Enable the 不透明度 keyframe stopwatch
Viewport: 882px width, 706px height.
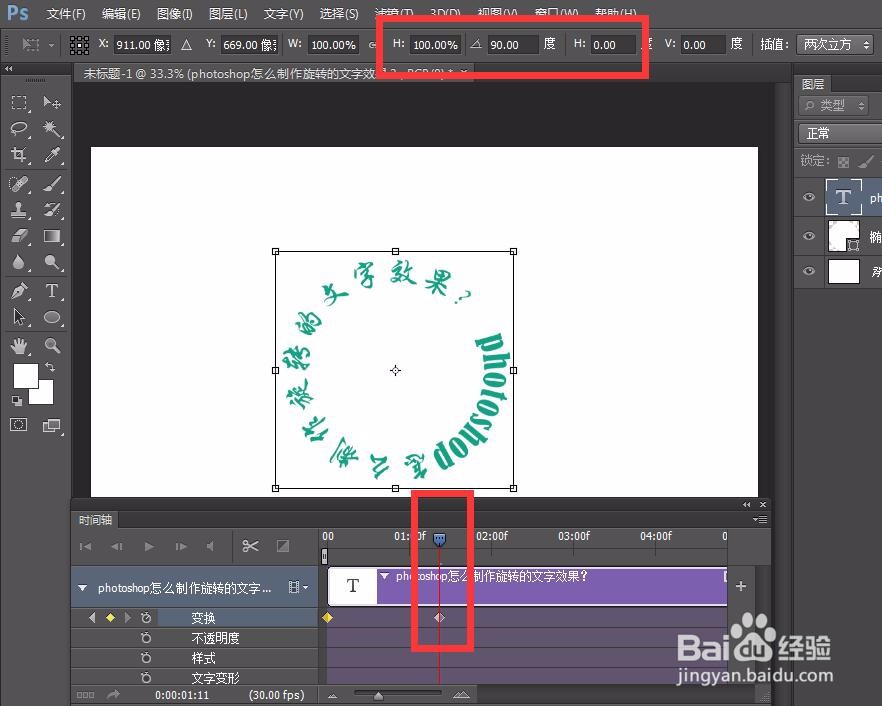[x=146, y=638]
